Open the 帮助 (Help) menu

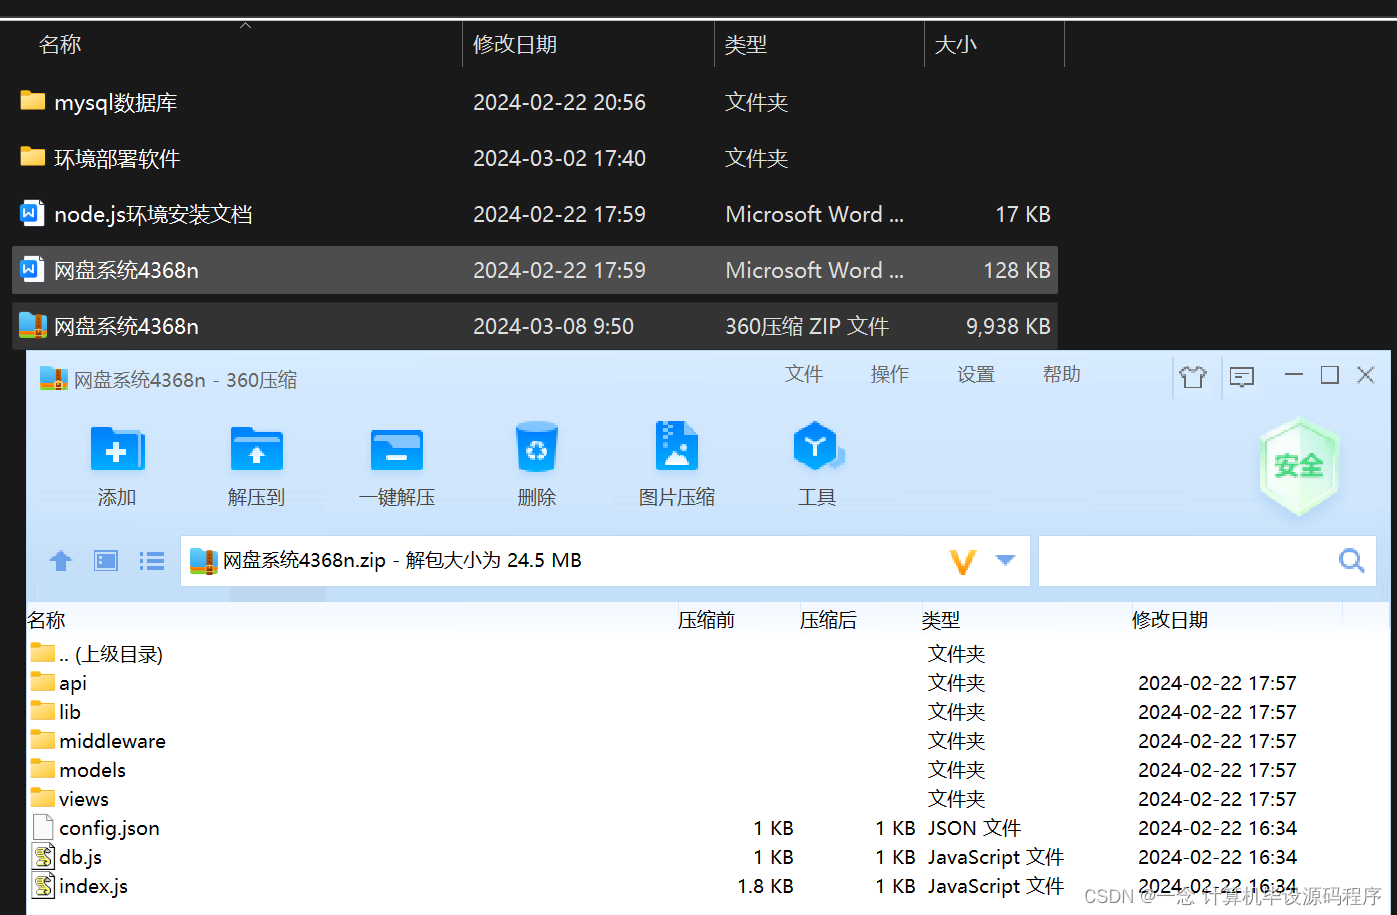1061,374
